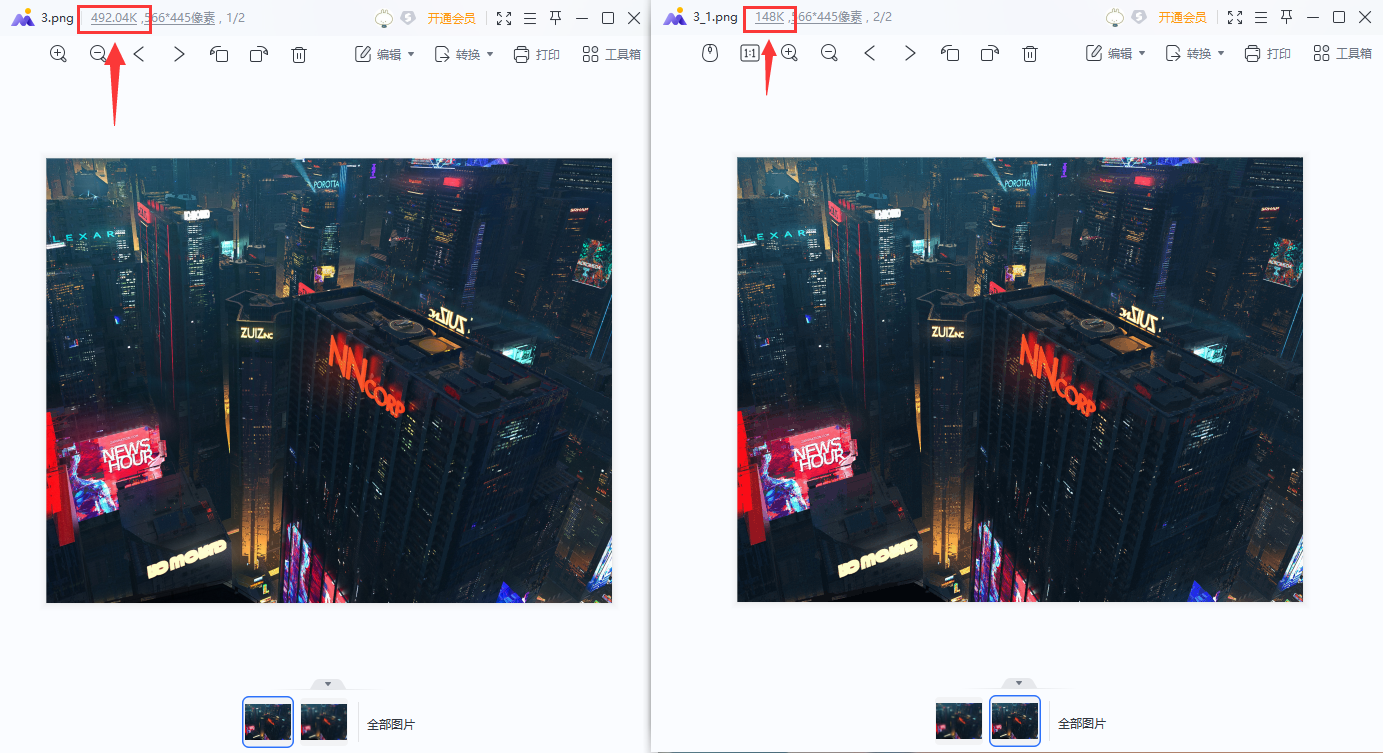Viewport: 1383px width, 753px height.
Task: Collapse thumbnail strip in 3.png window
Action: click(327, 684)
